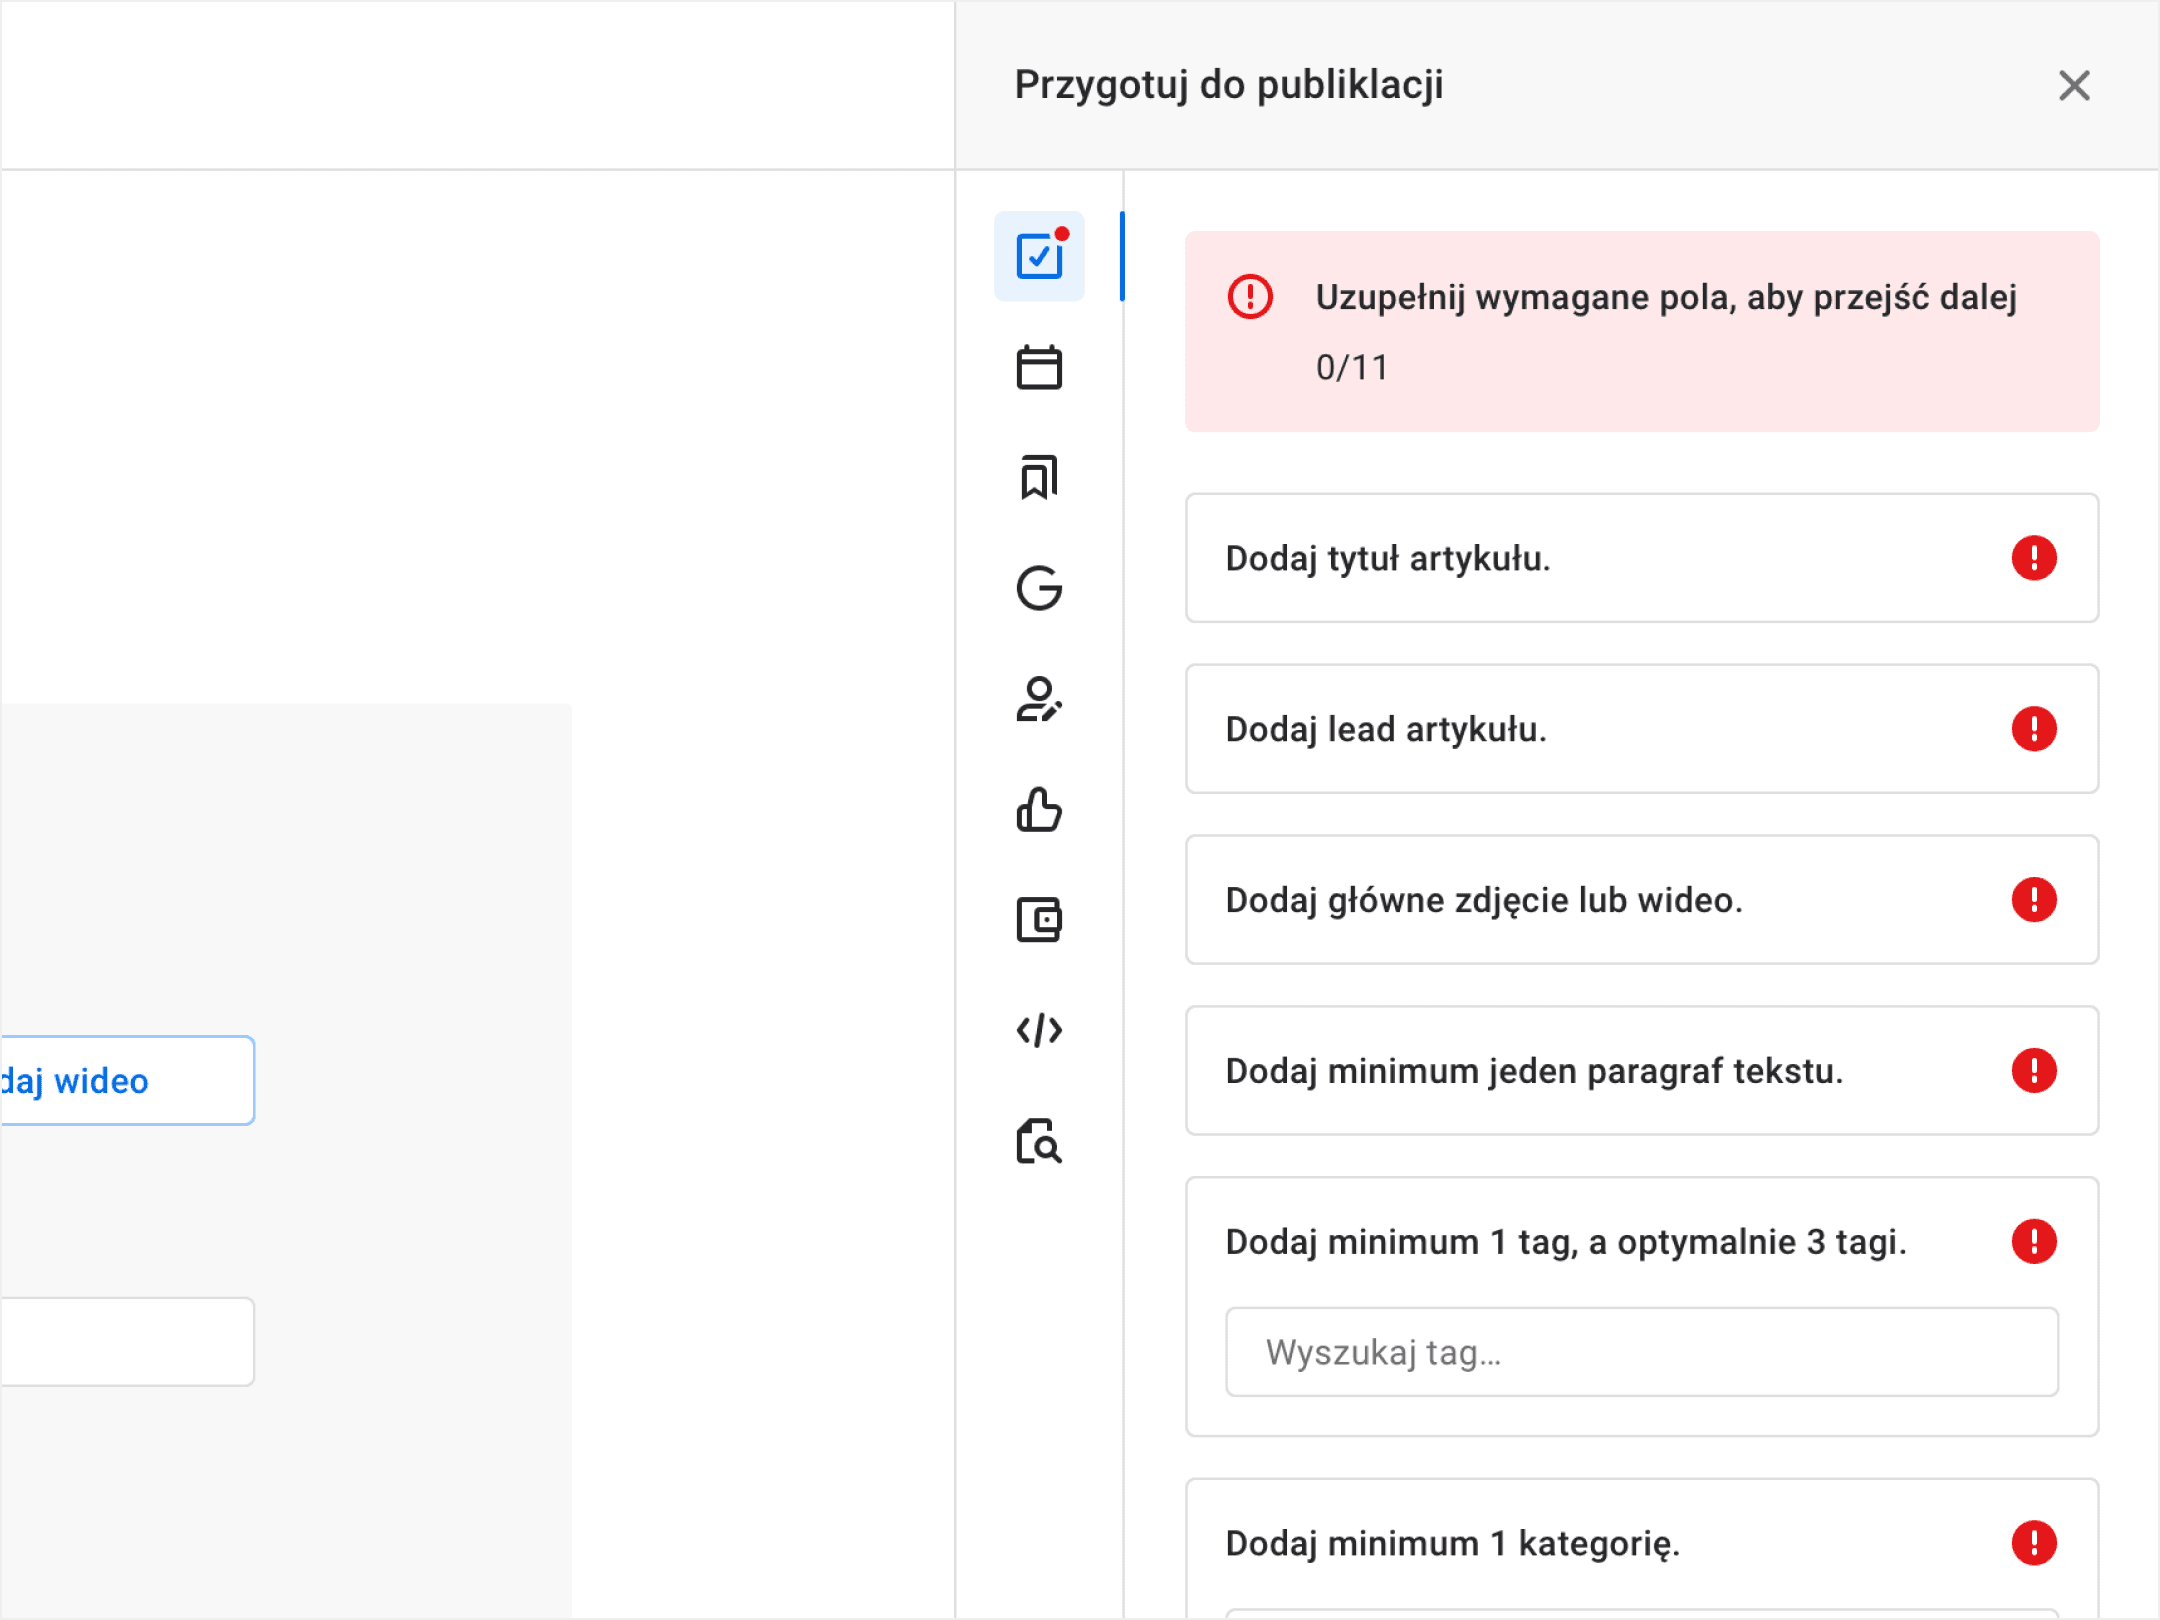The image size is (2160, 1620).
Task: Select 'Dodaj lead artykułu' checklist item
Action: click(x=1642, y=729)
